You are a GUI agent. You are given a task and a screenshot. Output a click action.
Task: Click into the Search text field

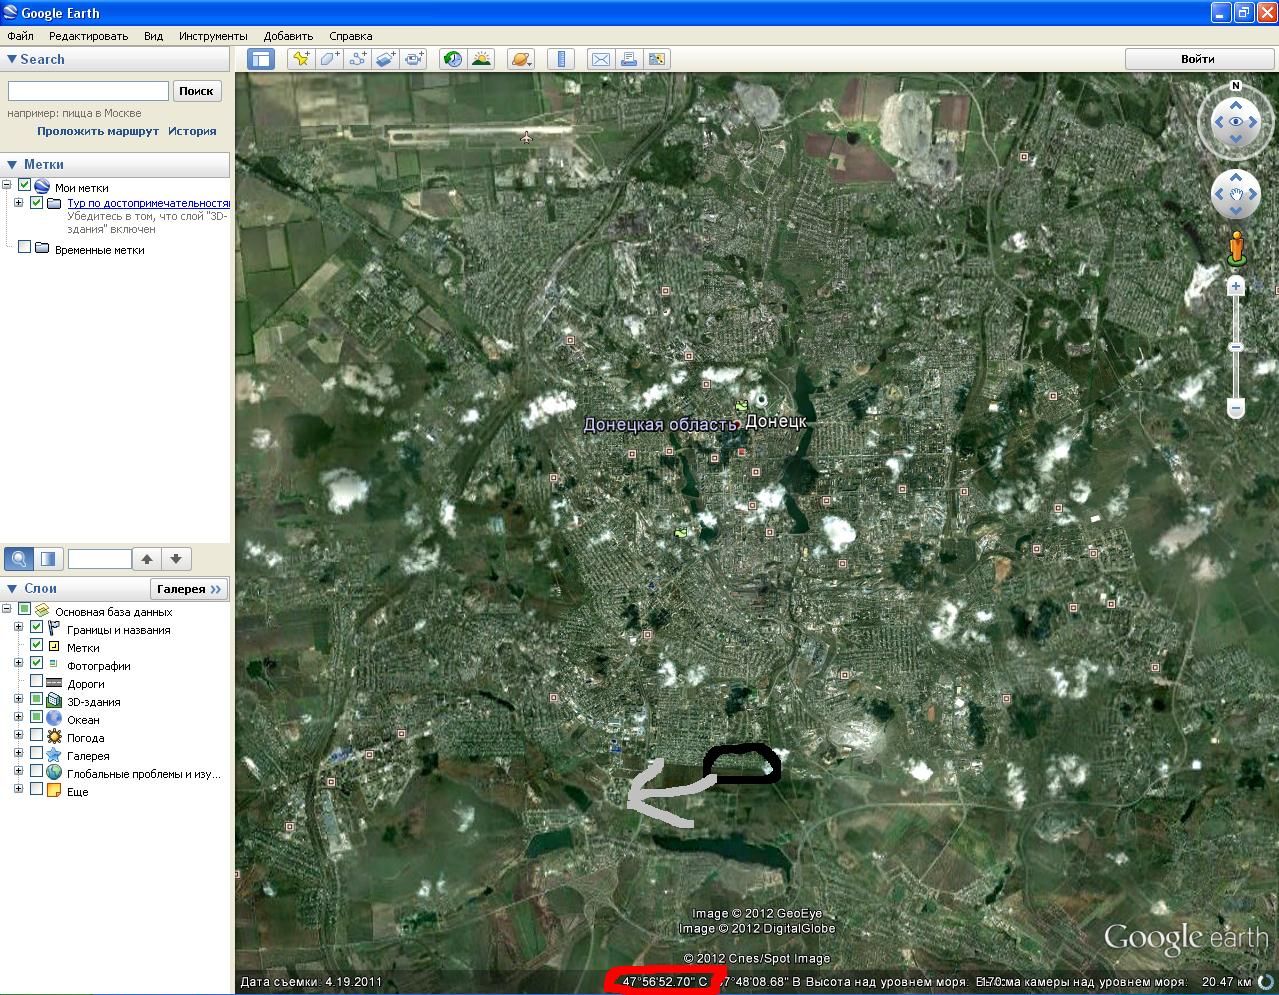88,91
